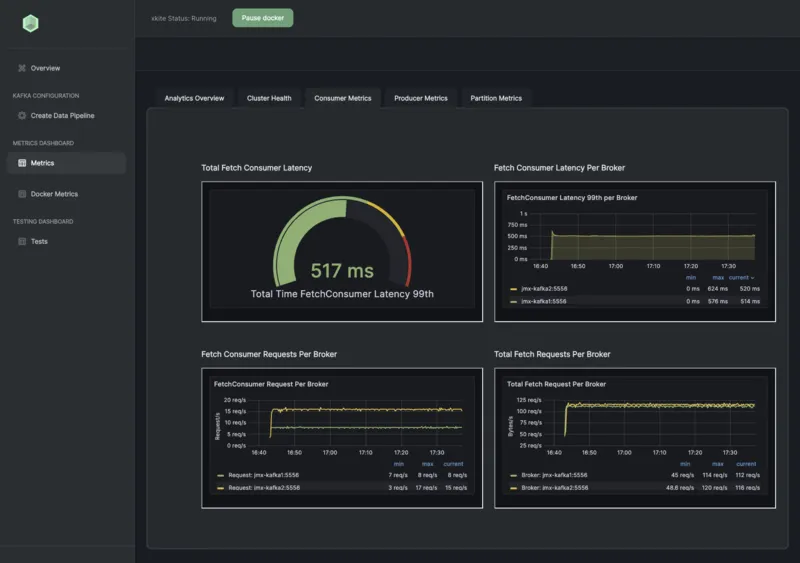
Task: Click the xkite hexagon logo
Action: pyautogui.click(x=30, y=23)
